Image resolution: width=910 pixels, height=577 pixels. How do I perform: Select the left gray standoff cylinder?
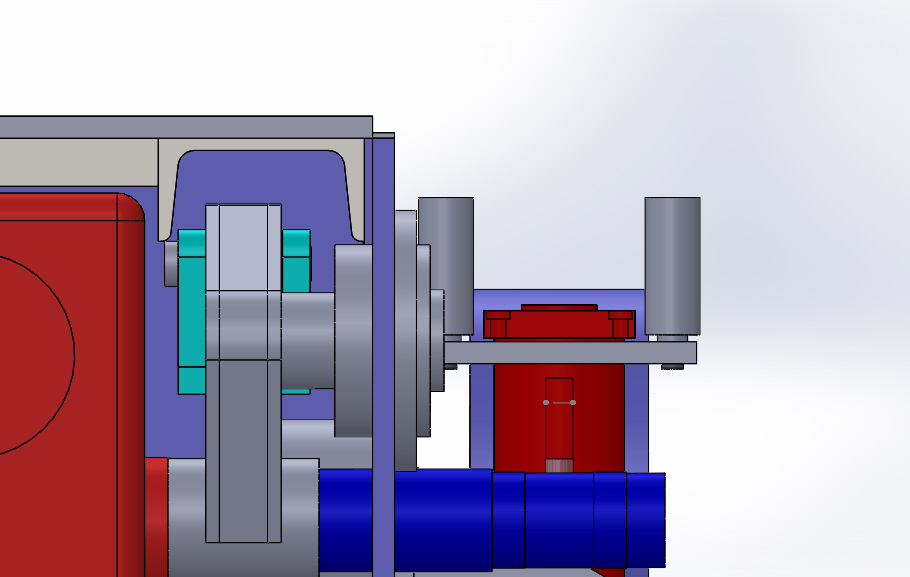pos(446,266)
